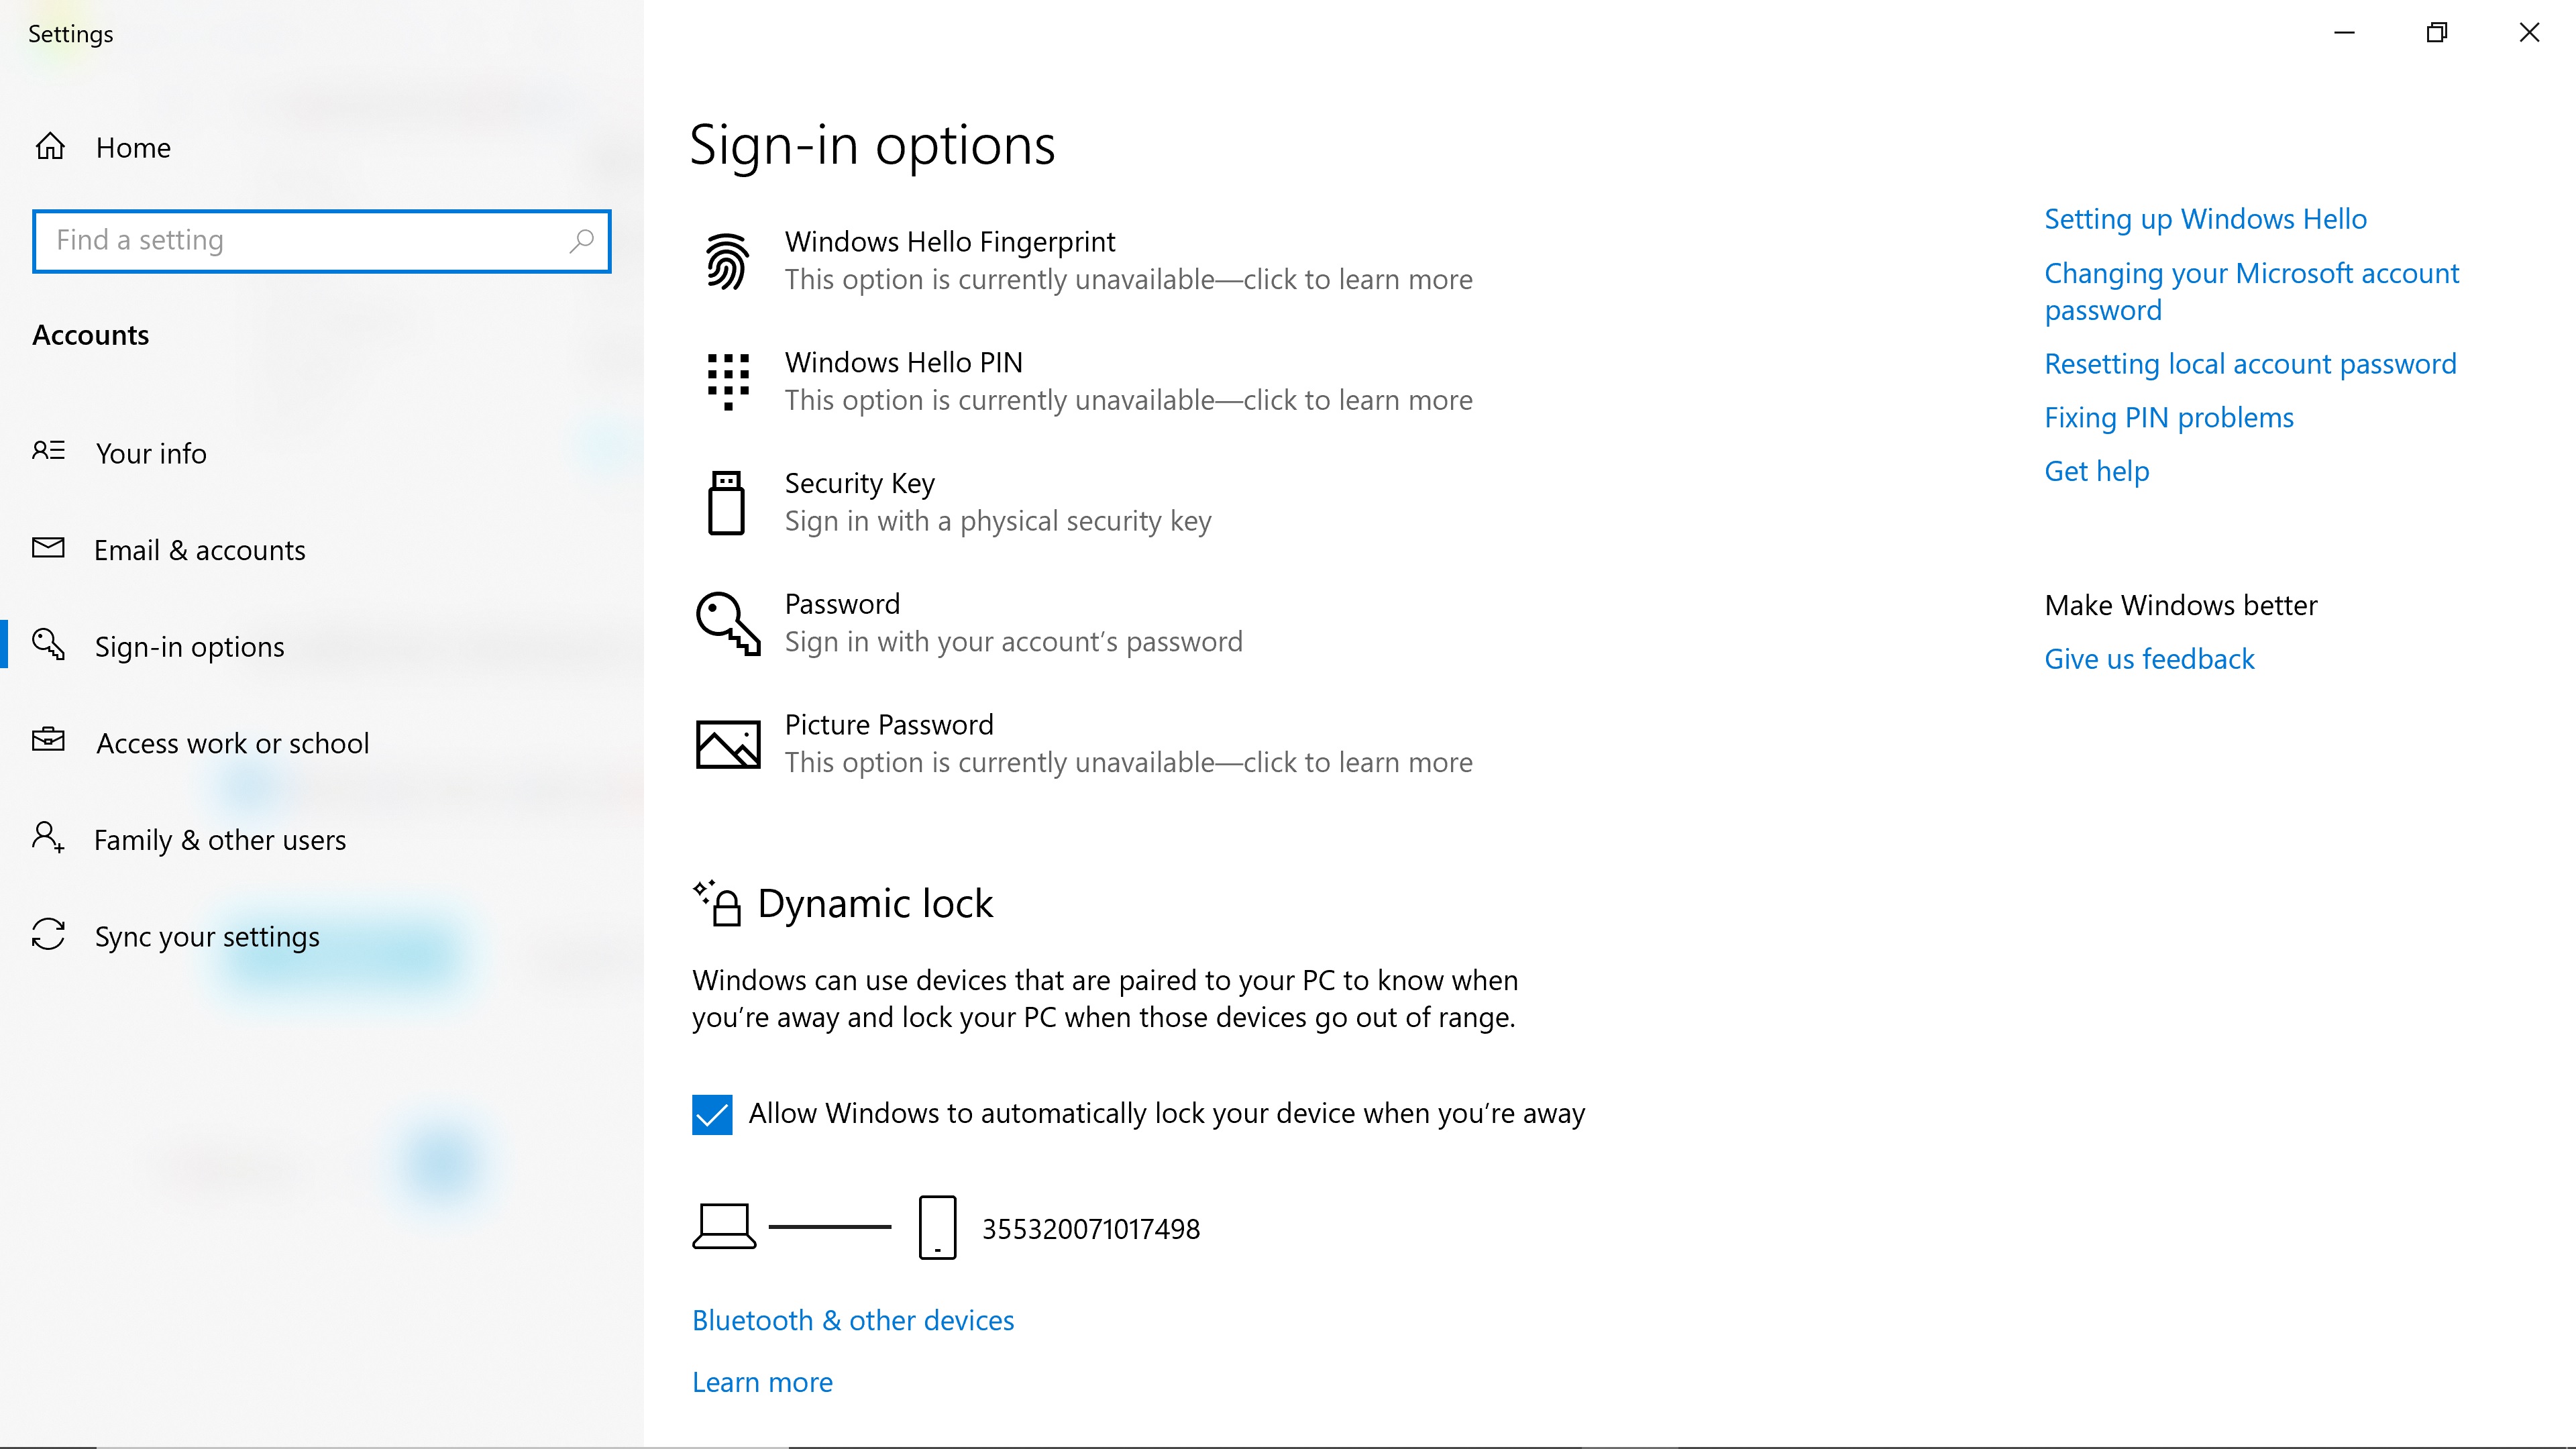Click the Picture Password image icon
2576x1449 pixels.
[x=727, y=744]
